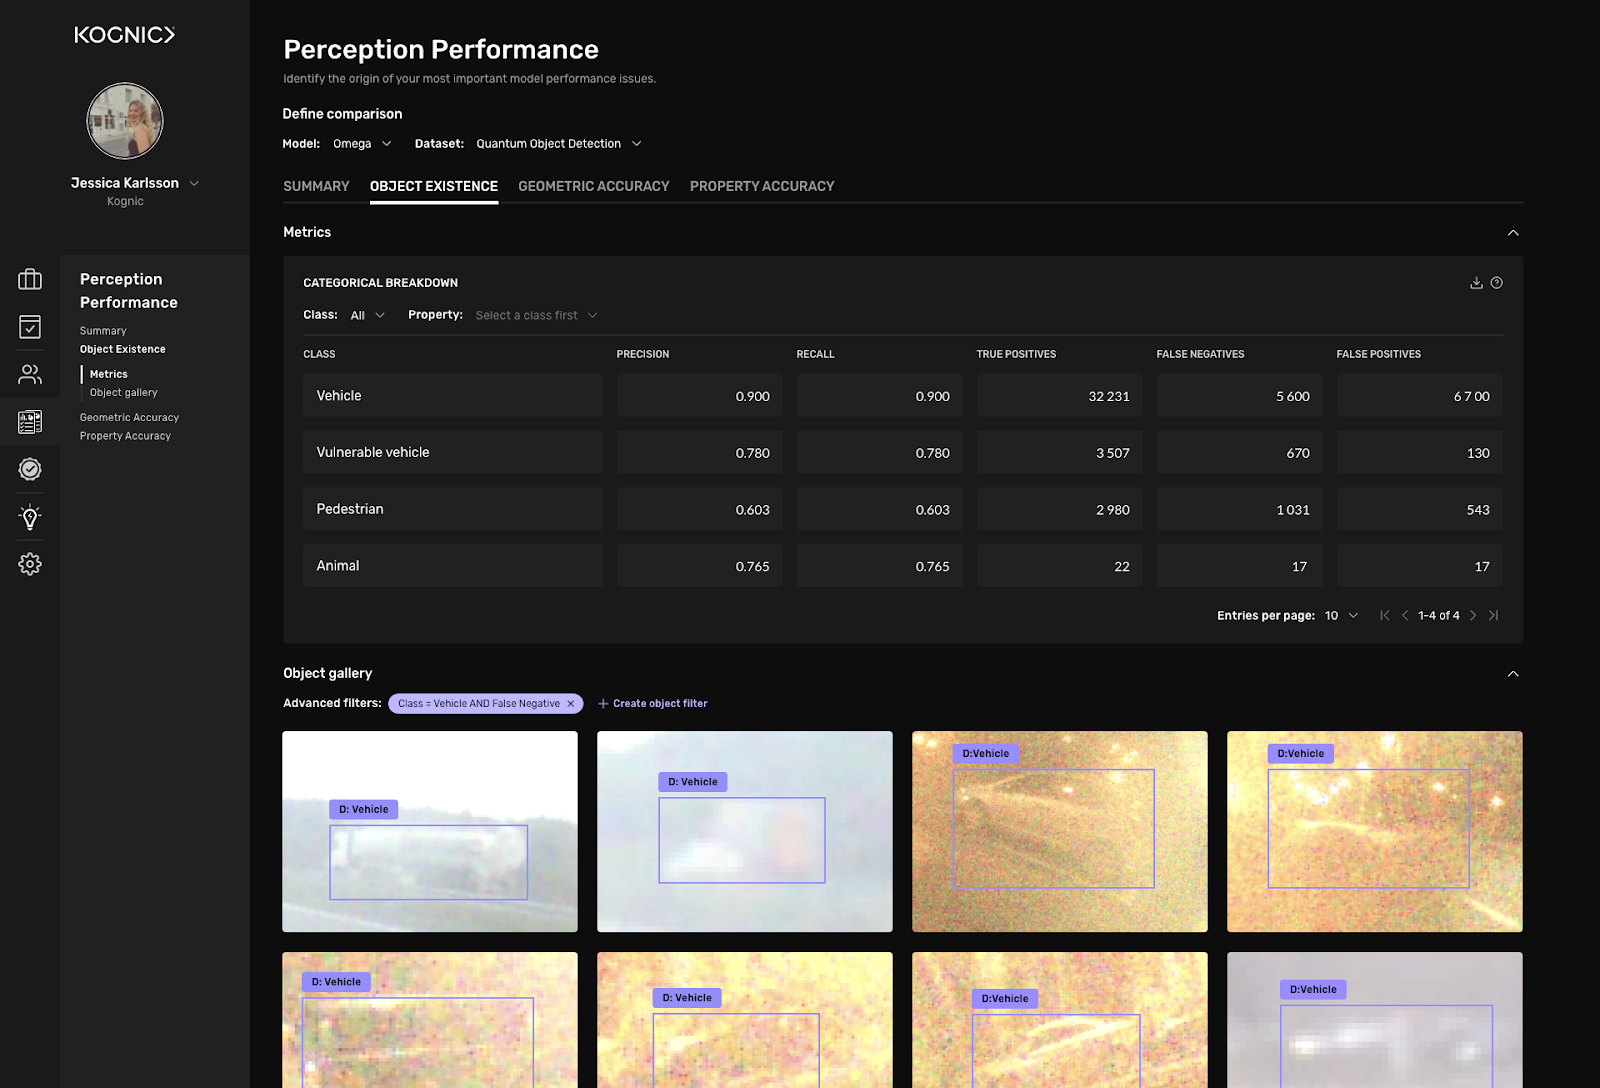1600x1088 pixels.
Task: Open second top-row gallery thumbnail with orange blur
Action: (x=745, y=832)
